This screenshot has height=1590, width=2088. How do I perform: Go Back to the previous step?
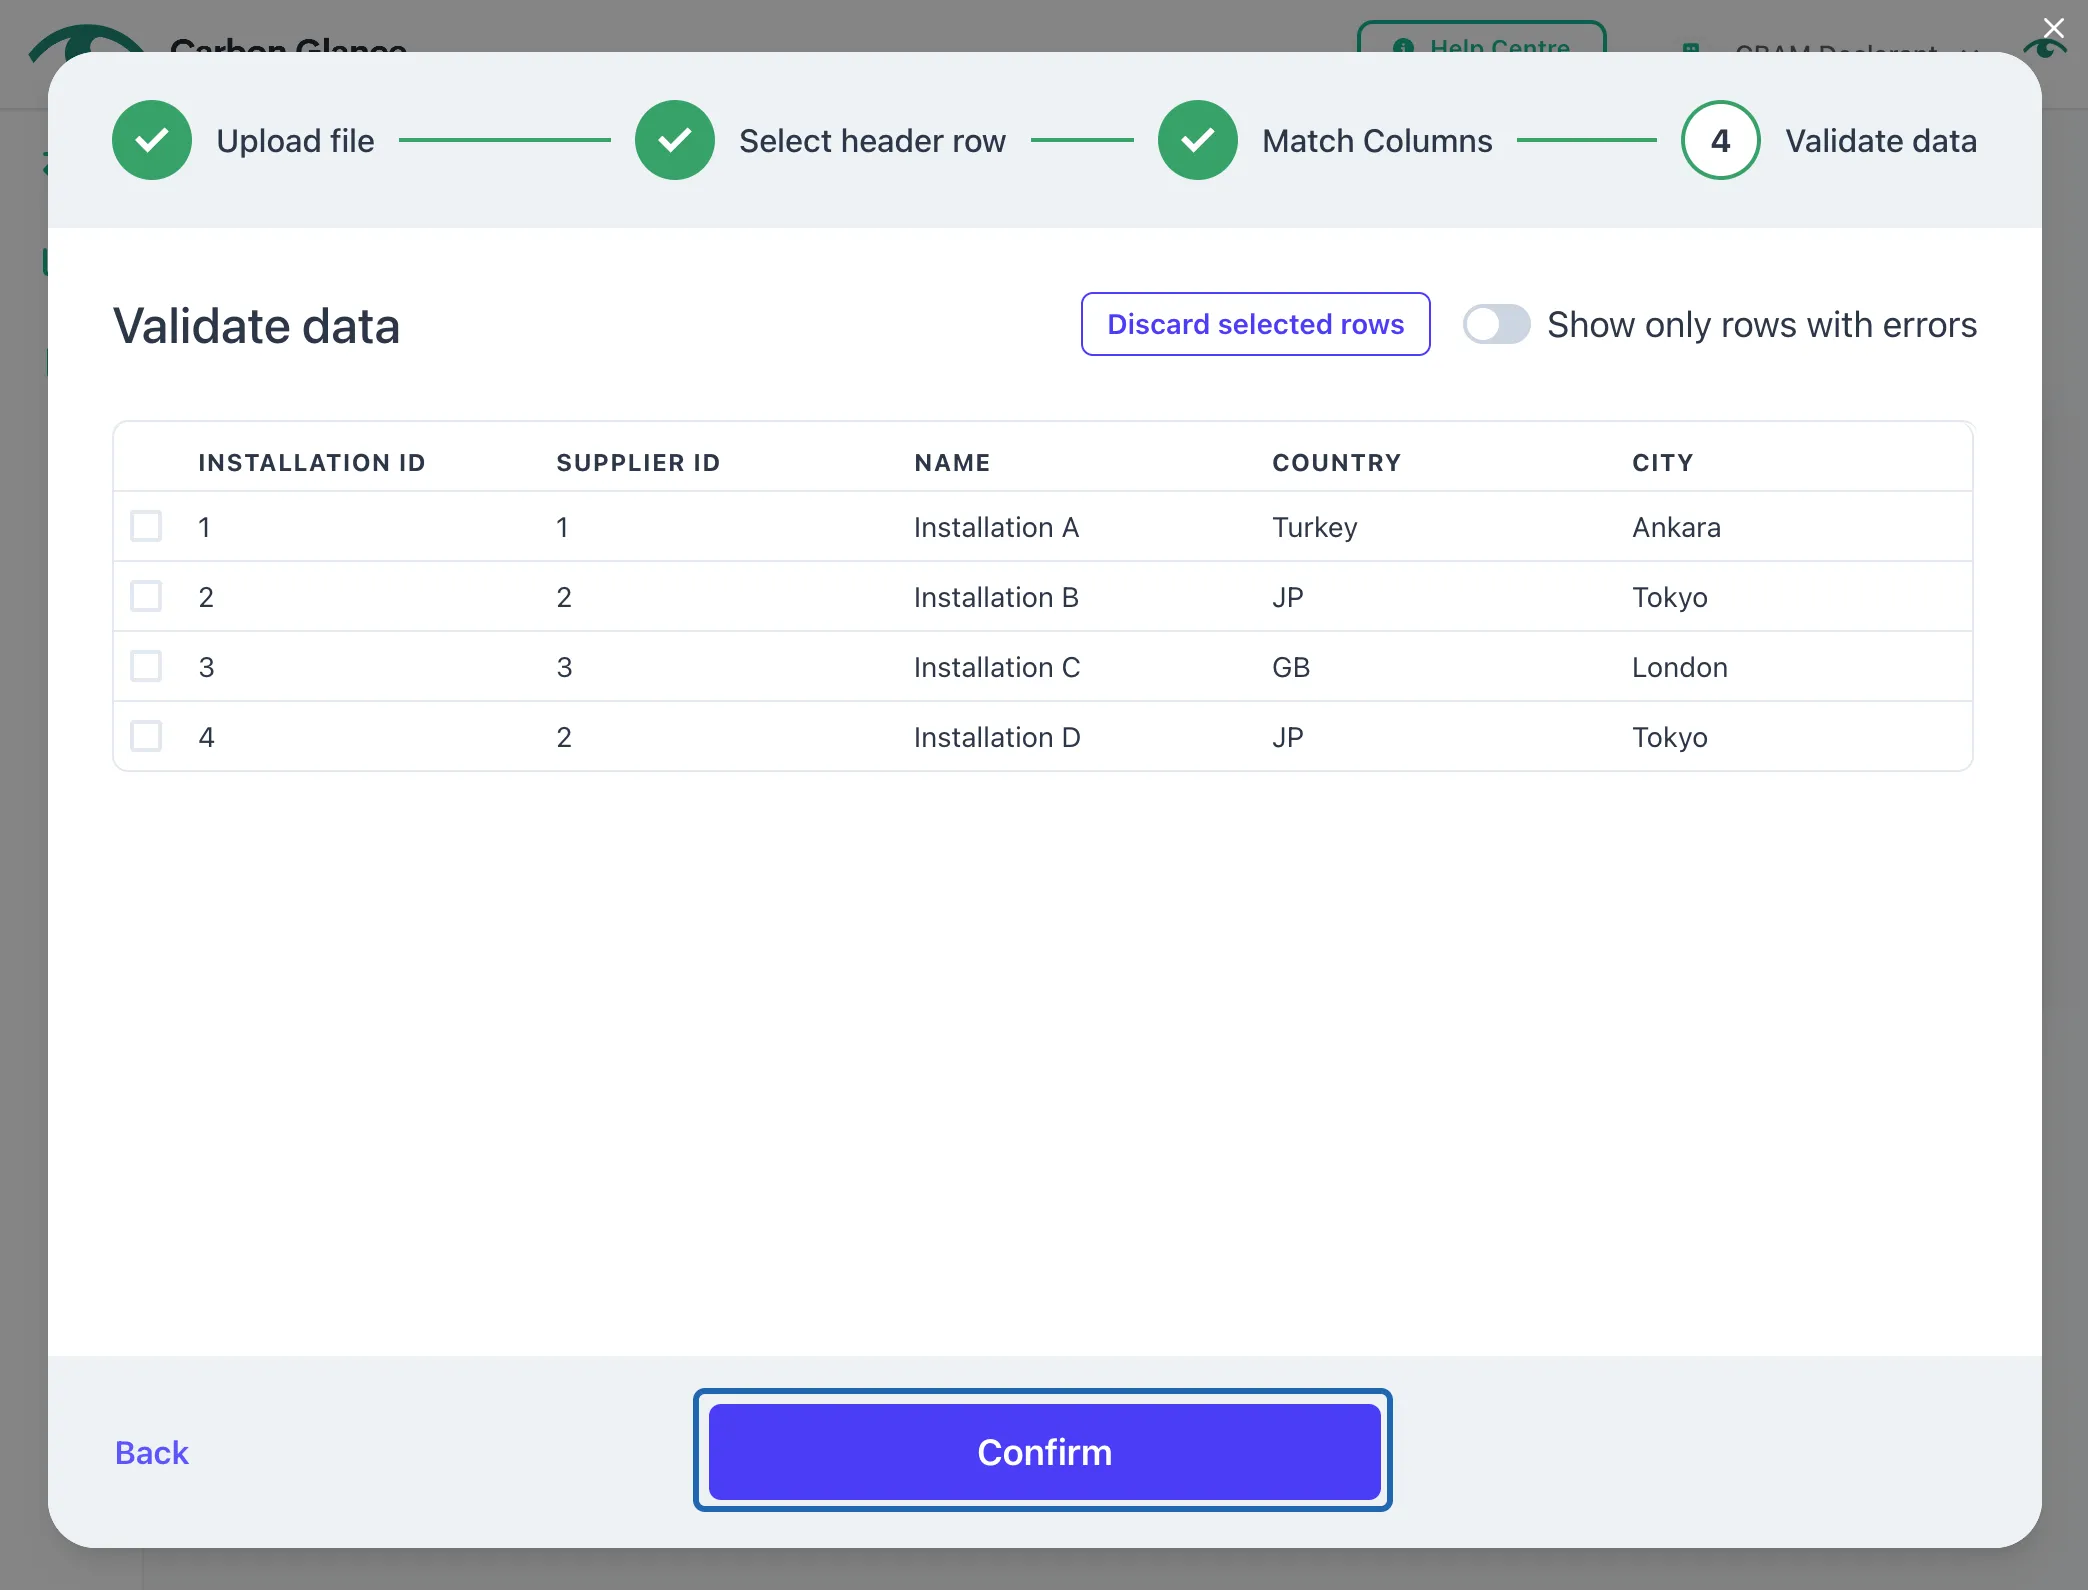152,1452
